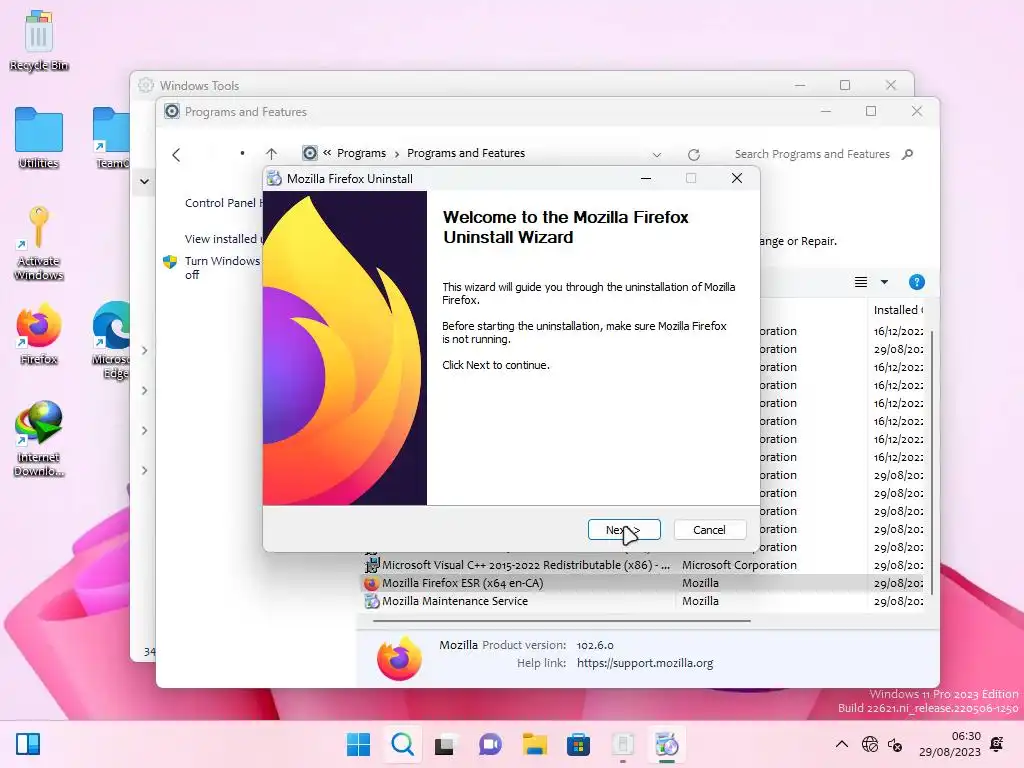Click Programs breadcrumb in address bar
1024x768 pixels.
(x=361, y=153)
